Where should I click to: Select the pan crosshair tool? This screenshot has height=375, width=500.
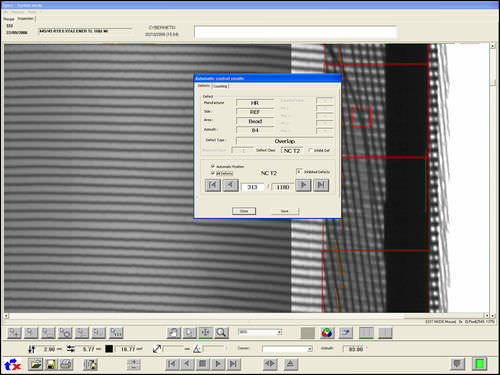(x=206, y=332)
